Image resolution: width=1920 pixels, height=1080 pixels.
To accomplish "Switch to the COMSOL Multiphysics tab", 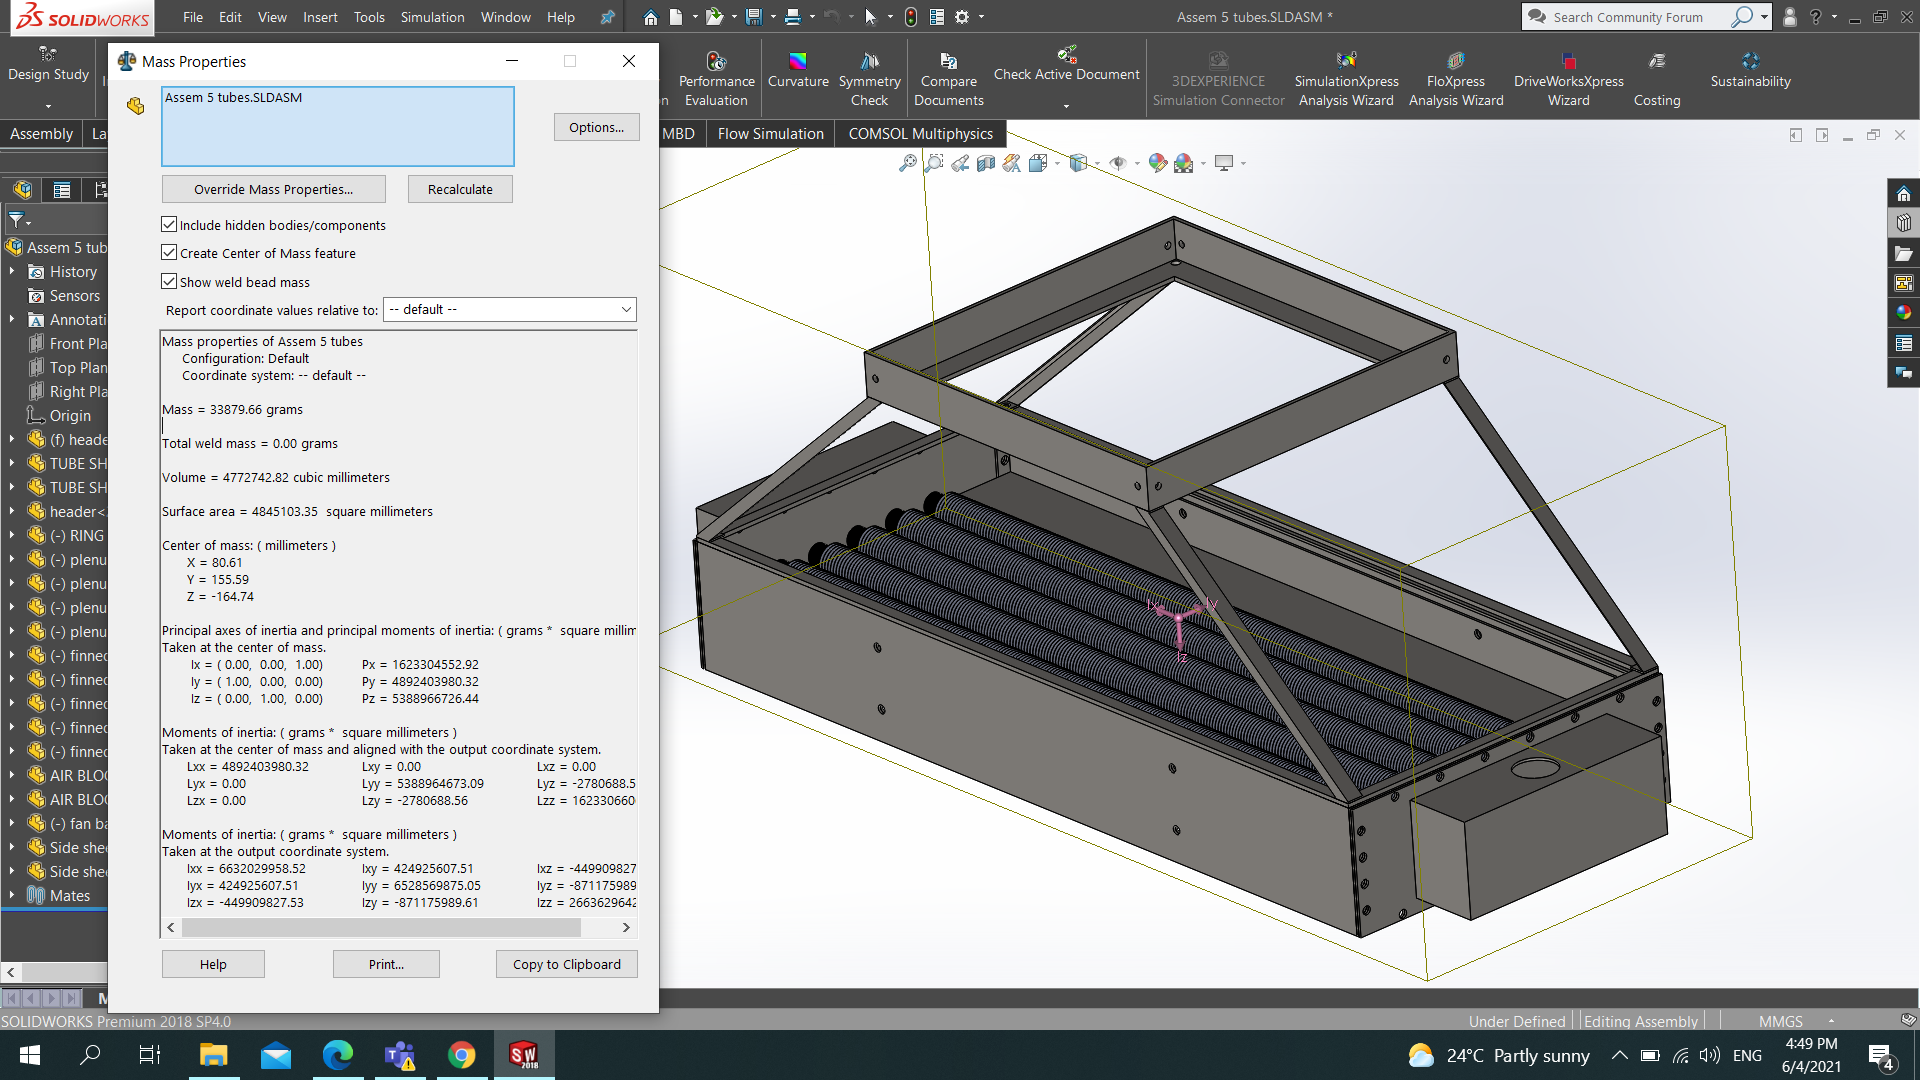I will [x=920, y=134].
